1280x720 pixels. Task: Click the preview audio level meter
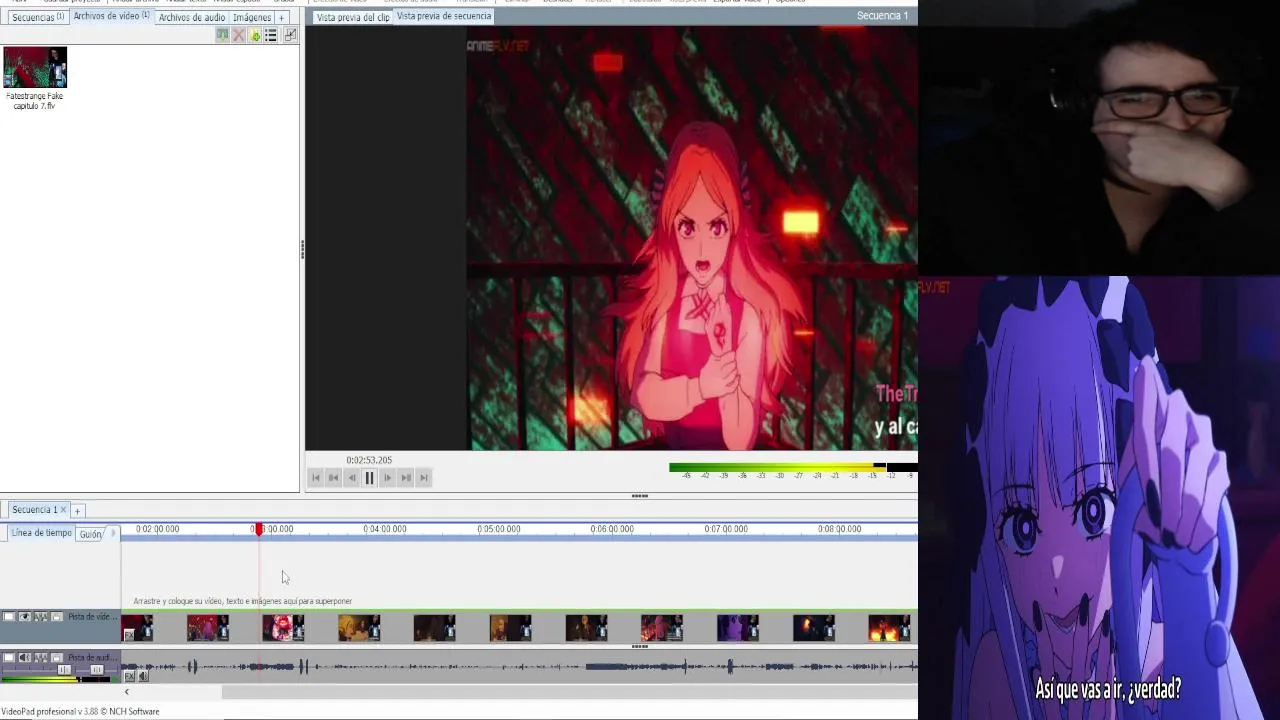pyautogui.click(x=792, y=467)
